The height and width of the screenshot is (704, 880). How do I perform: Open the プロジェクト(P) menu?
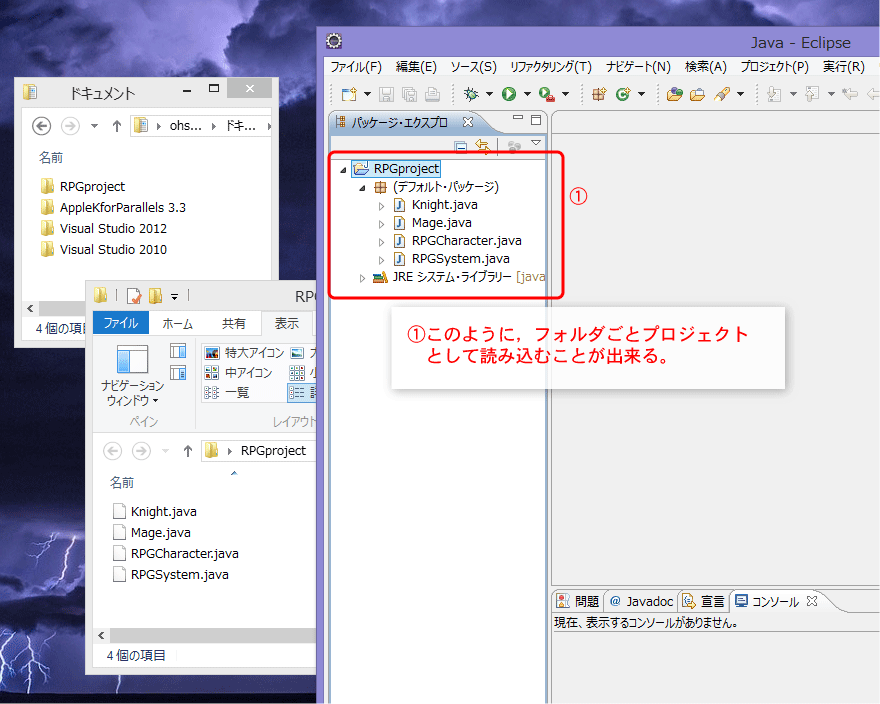pos(774,67)
